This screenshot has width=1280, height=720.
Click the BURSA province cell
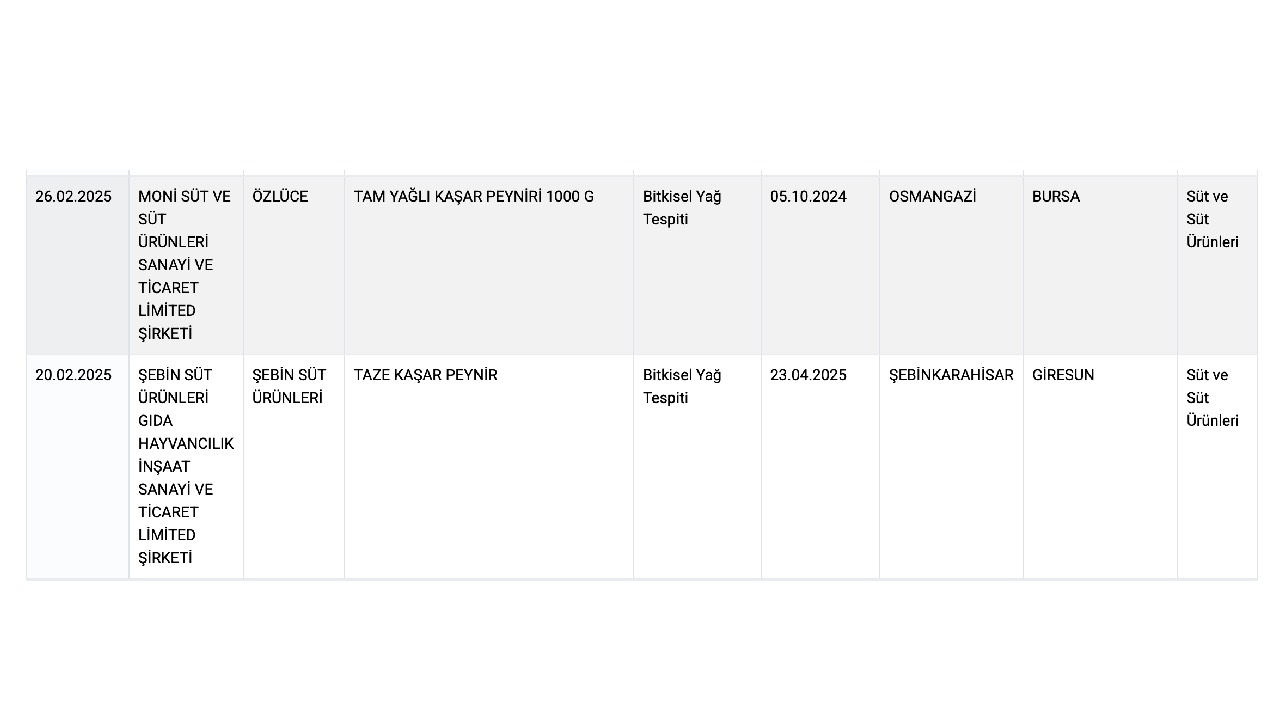(1100, 265)
